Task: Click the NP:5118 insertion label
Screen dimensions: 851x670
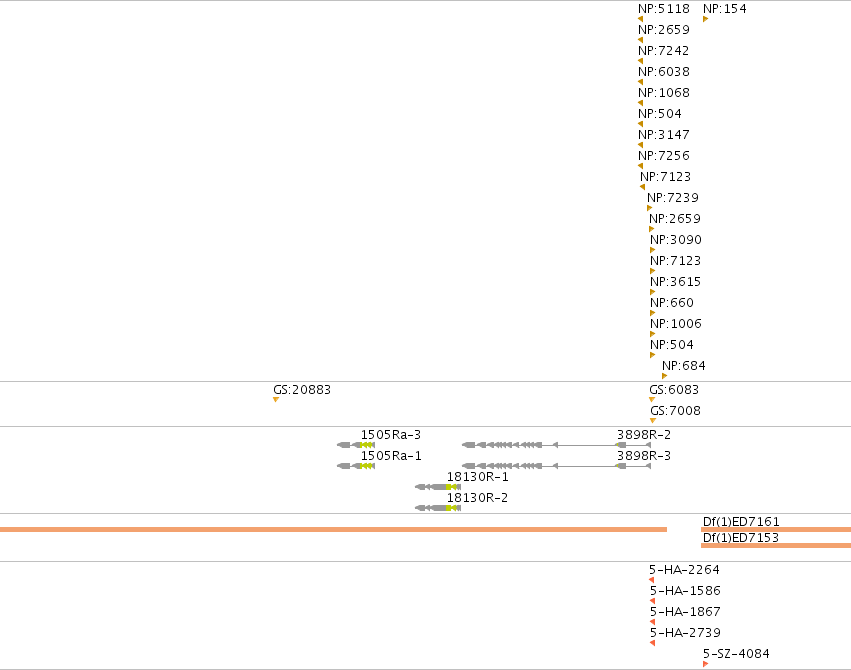Action: point(664,9)
